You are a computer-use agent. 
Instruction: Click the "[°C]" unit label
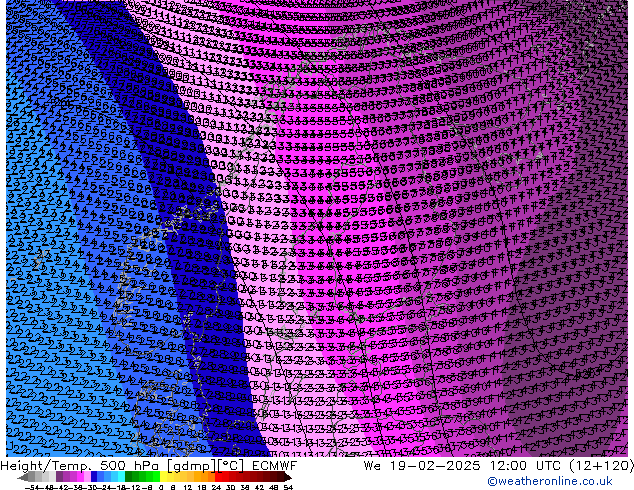[230, 466]
